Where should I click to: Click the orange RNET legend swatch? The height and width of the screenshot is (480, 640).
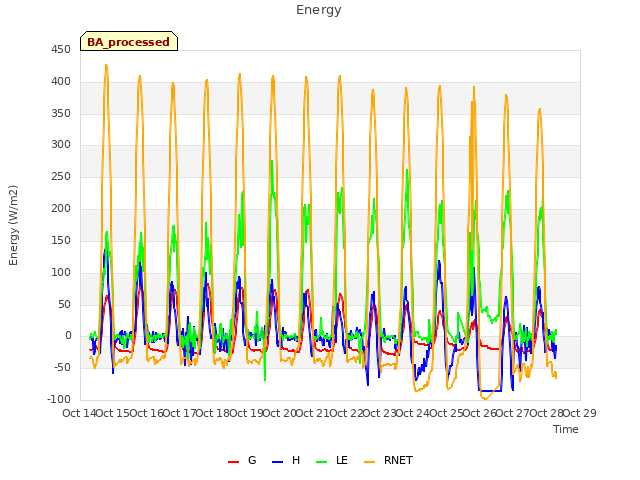369,462
